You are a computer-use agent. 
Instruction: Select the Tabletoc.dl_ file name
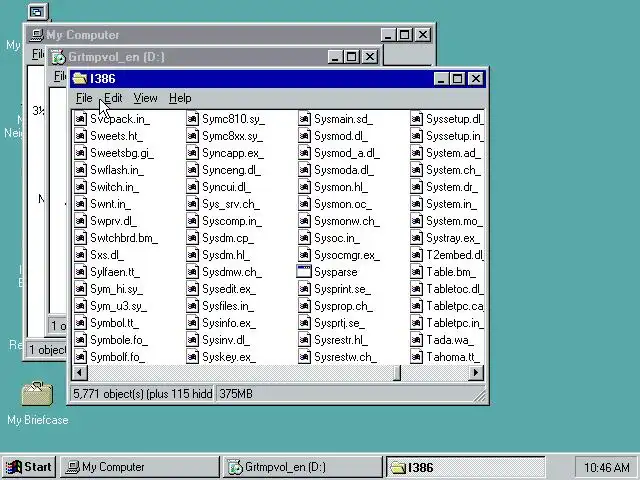tap(455, 289)
